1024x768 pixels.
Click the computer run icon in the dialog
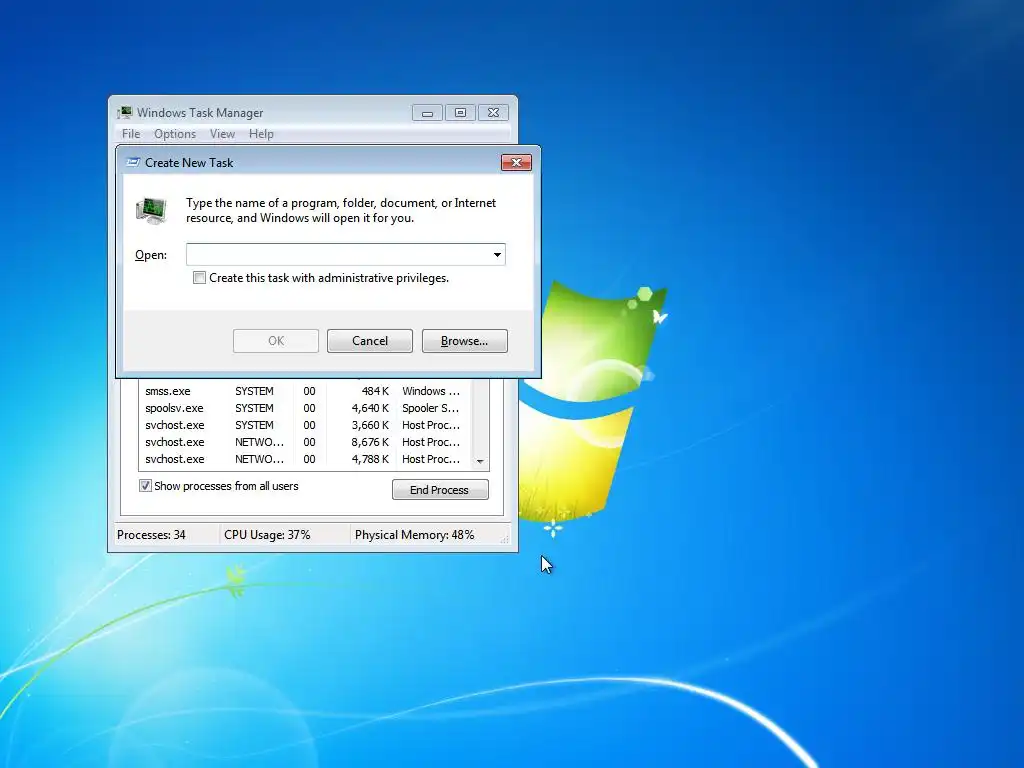tap(152, 211)
